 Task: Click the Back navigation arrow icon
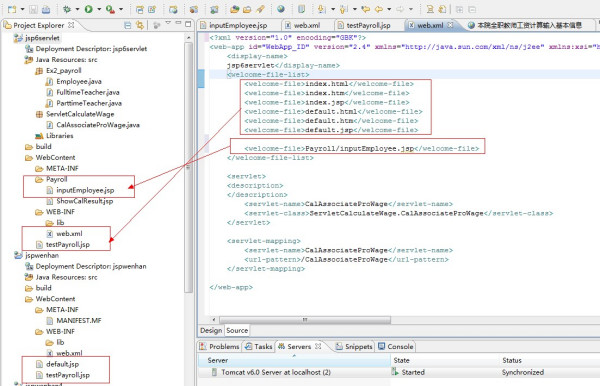click(379, 9)
